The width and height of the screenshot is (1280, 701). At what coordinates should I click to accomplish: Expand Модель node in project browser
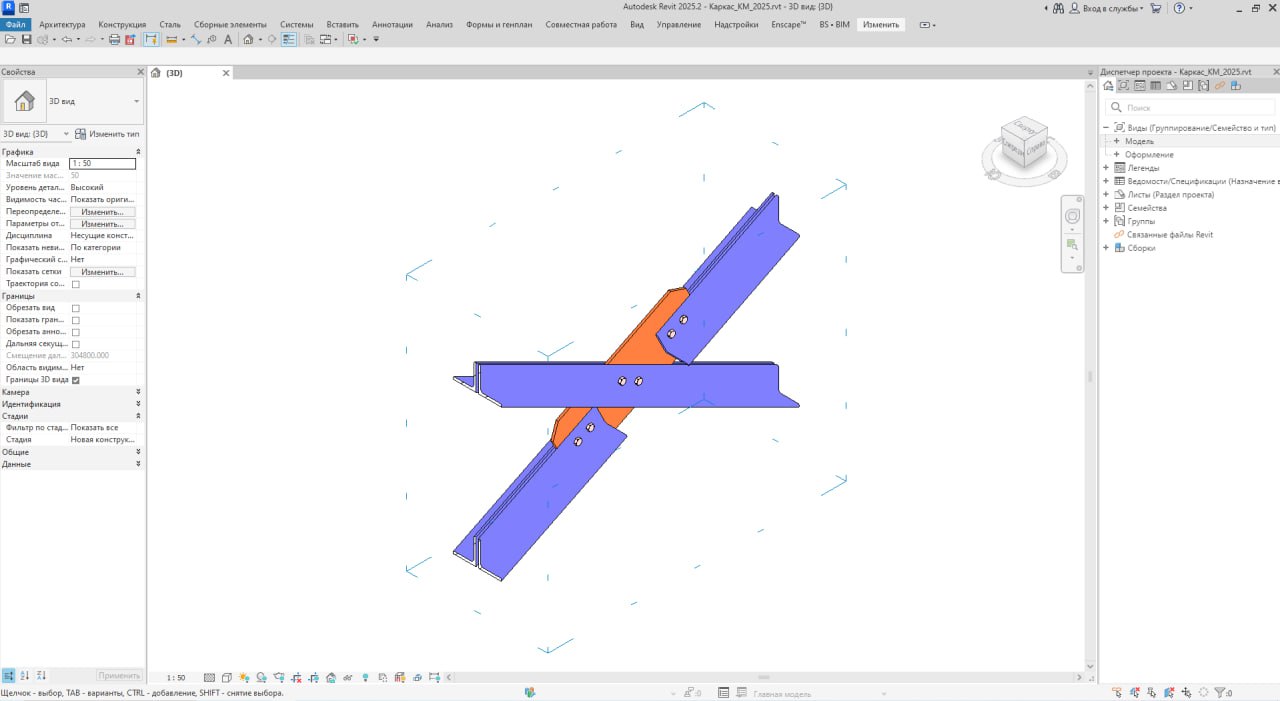(x=1117, y=141)
